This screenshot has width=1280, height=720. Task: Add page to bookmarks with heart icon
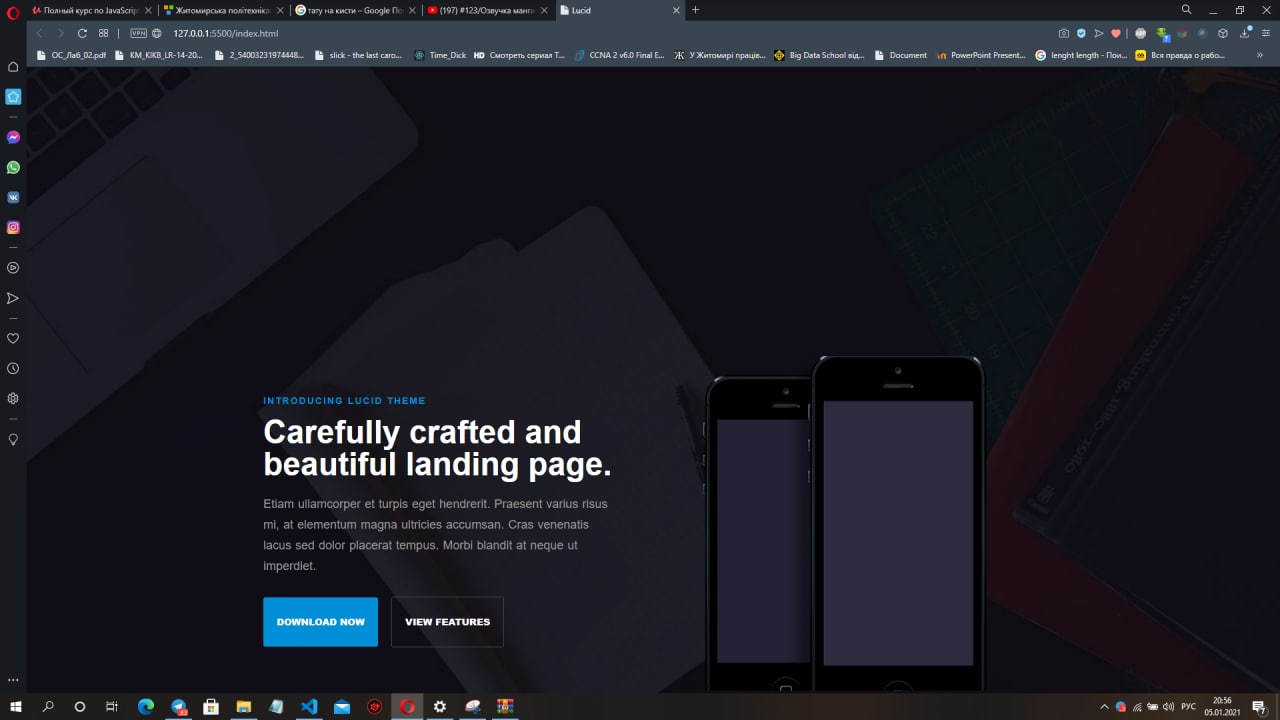1116,33
